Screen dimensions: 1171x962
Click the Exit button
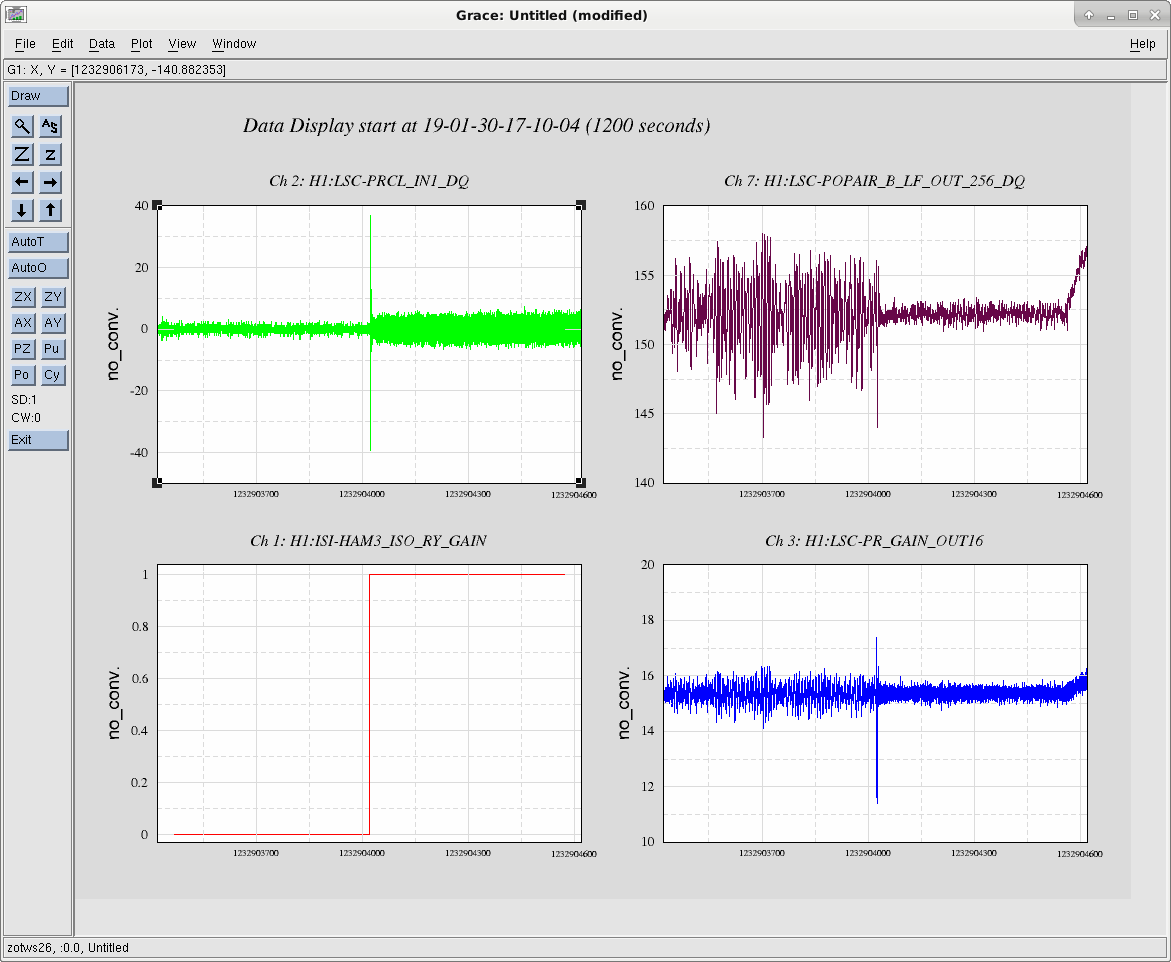[x=38, y=440]
